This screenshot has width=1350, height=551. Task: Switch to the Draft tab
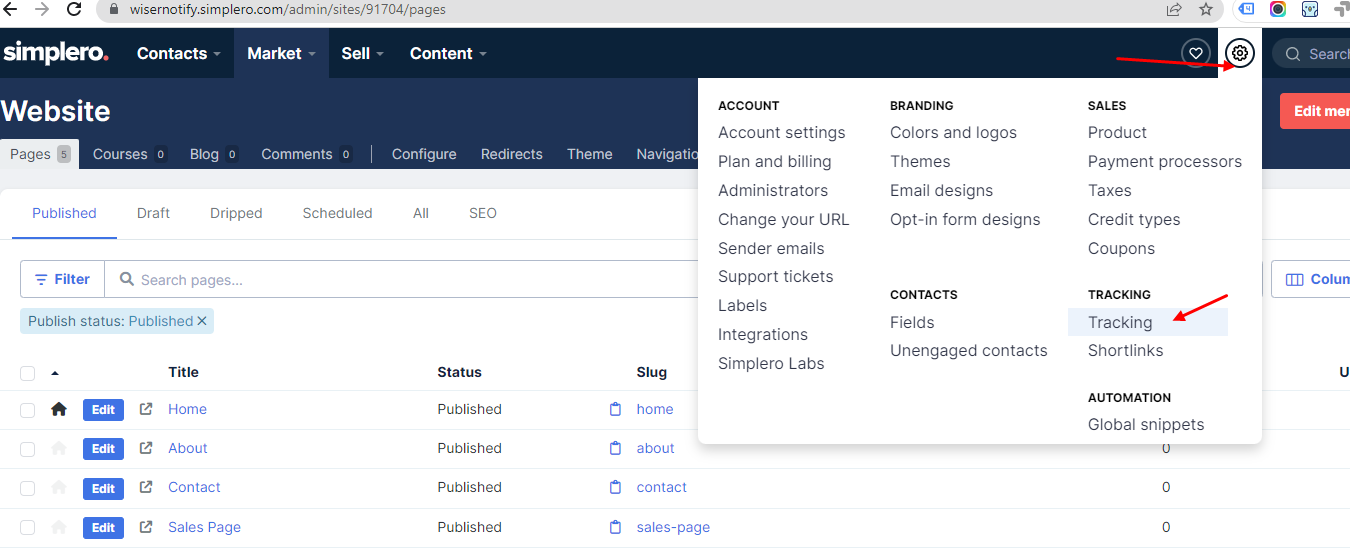pos(153,213)
